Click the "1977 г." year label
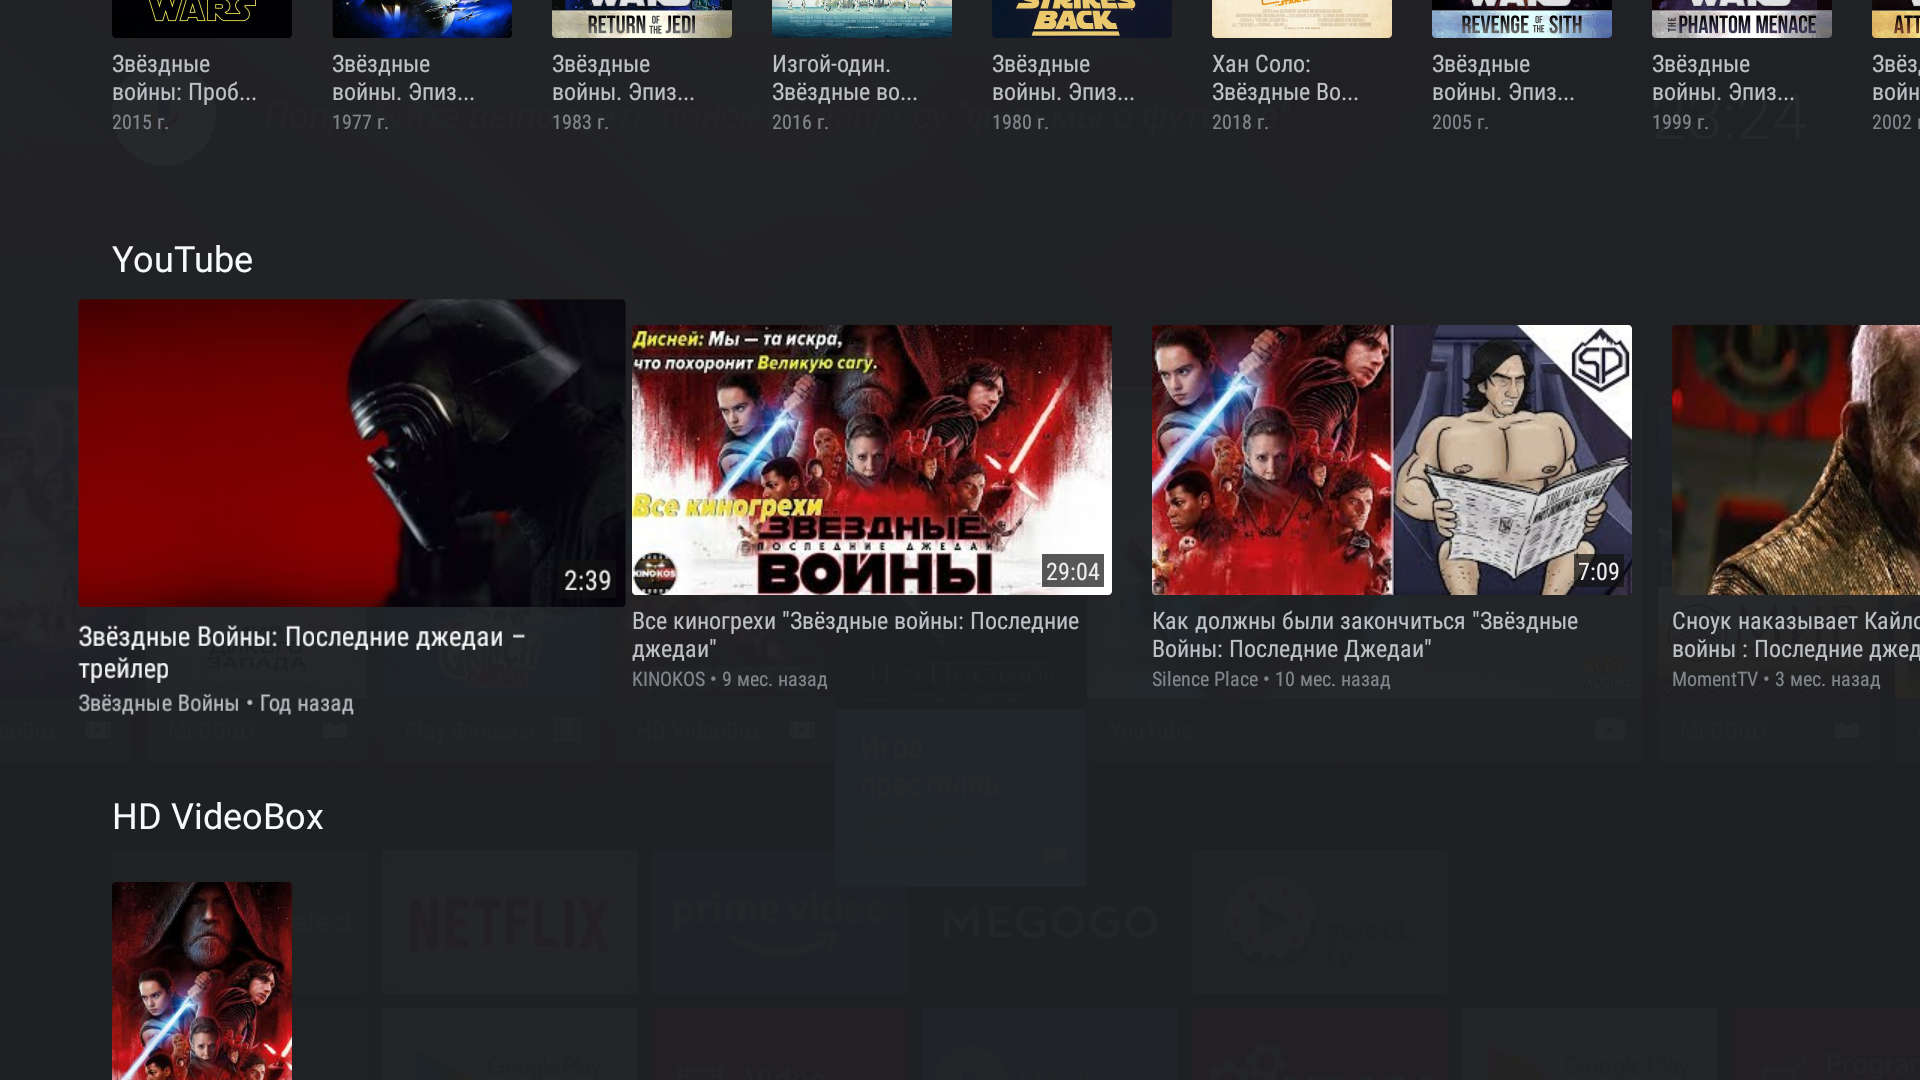 [360, 122]
